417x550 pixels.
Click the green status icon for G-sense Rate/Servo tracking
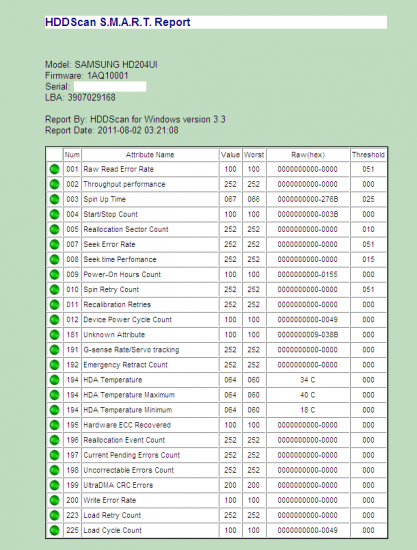[x=54, y=350]
